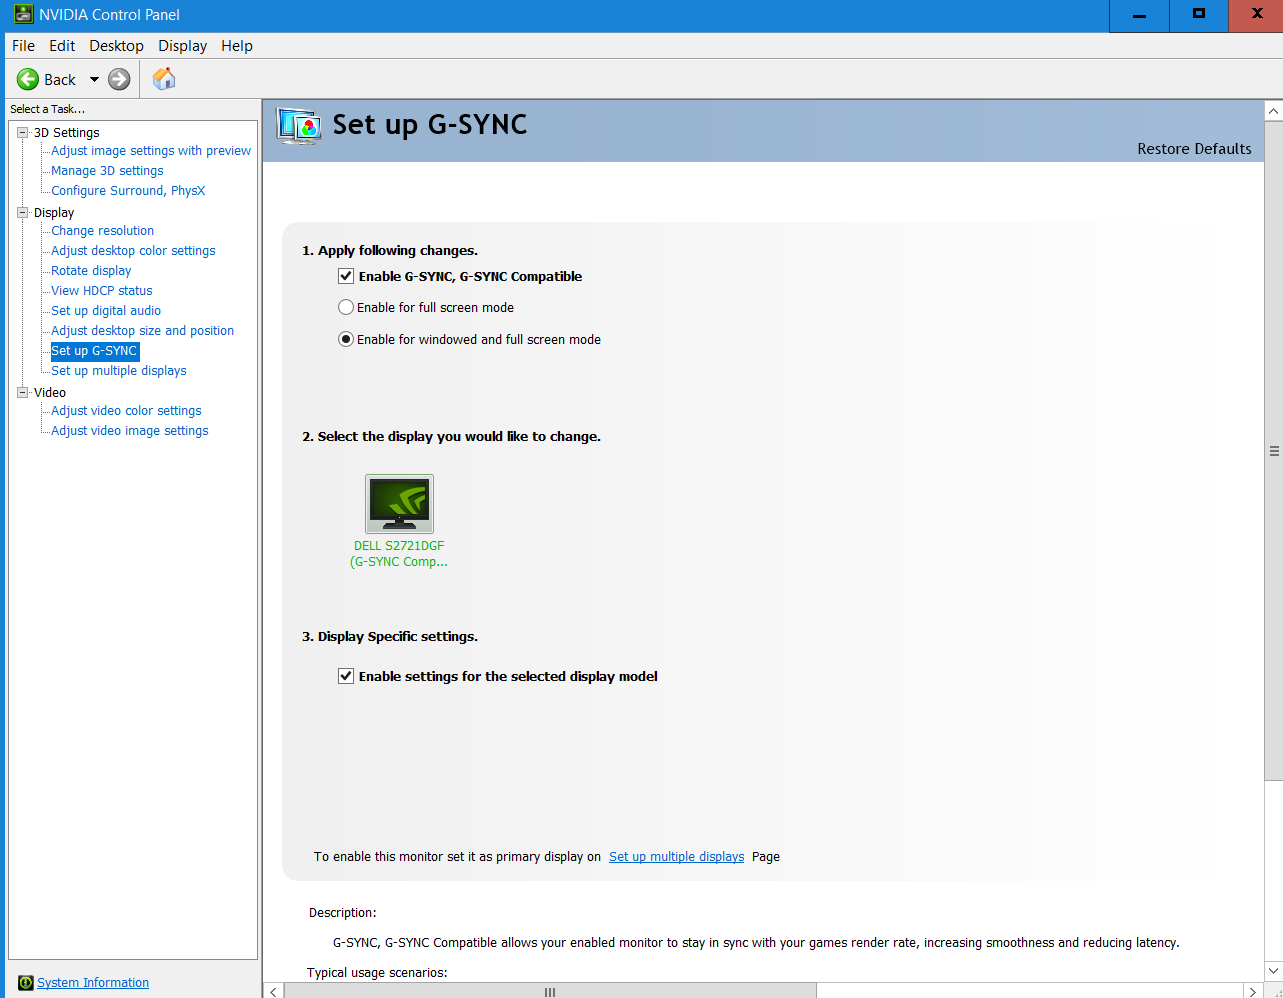1283x998 pixels.
Task: Open the Back history dropdown arrow
Action: pyautogui.click(x=94, y=79)
